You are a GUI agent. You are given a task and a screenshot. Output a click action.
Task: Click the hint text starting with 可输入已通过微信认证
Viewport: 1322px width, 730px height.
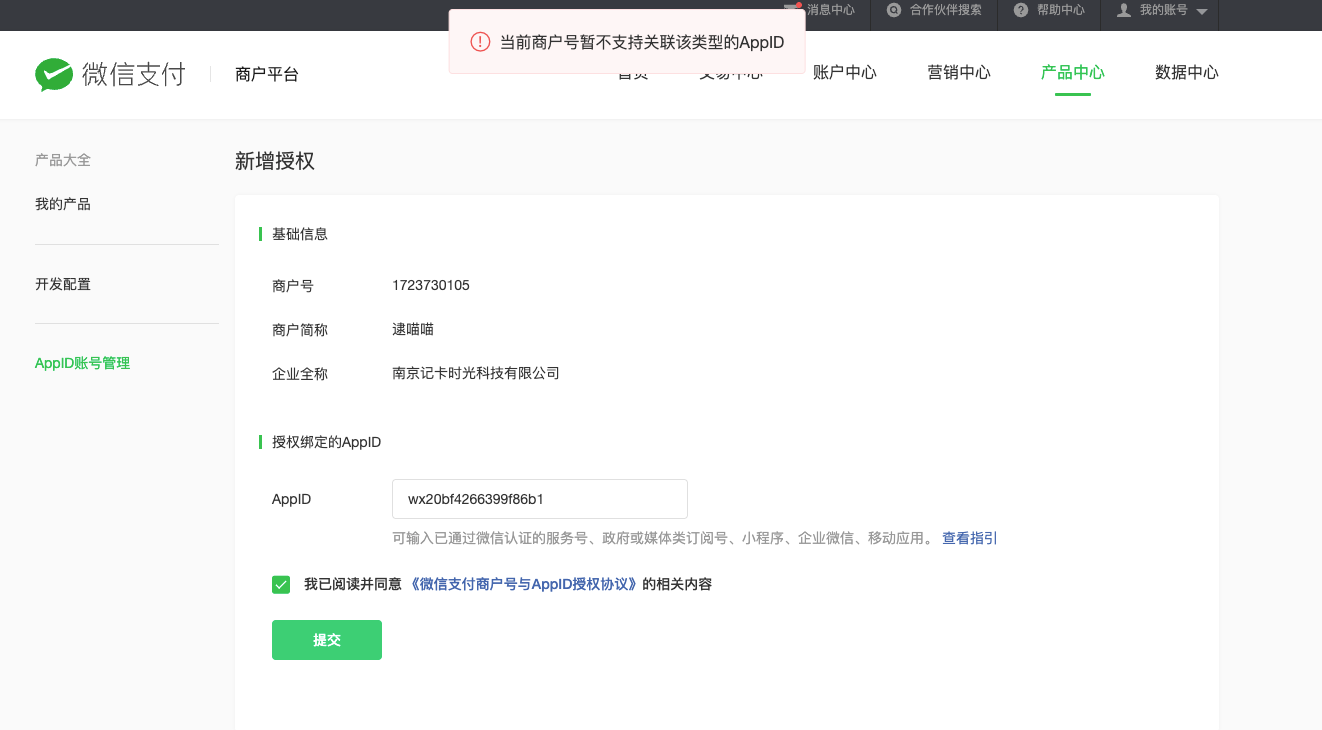pos(663,538)
